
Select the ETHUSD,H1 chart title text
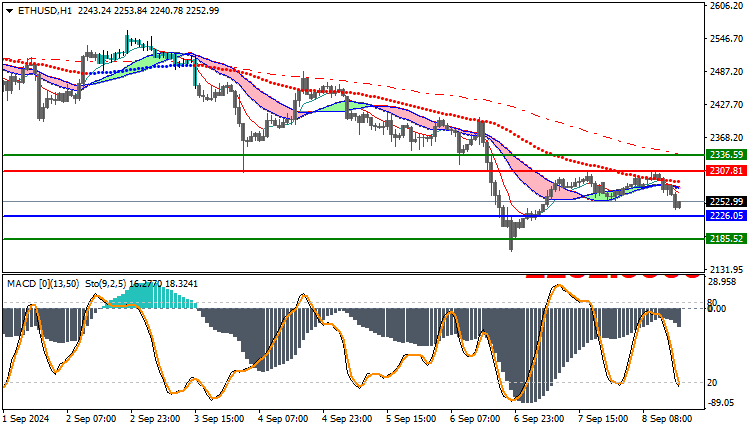(45, 11)
